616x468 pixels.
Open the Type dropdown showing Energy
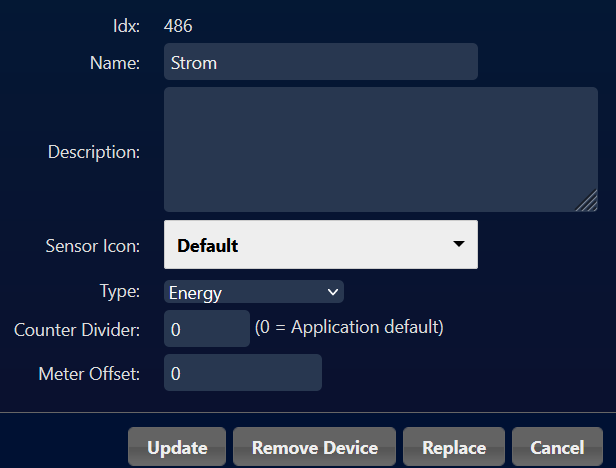coord(254,292)
